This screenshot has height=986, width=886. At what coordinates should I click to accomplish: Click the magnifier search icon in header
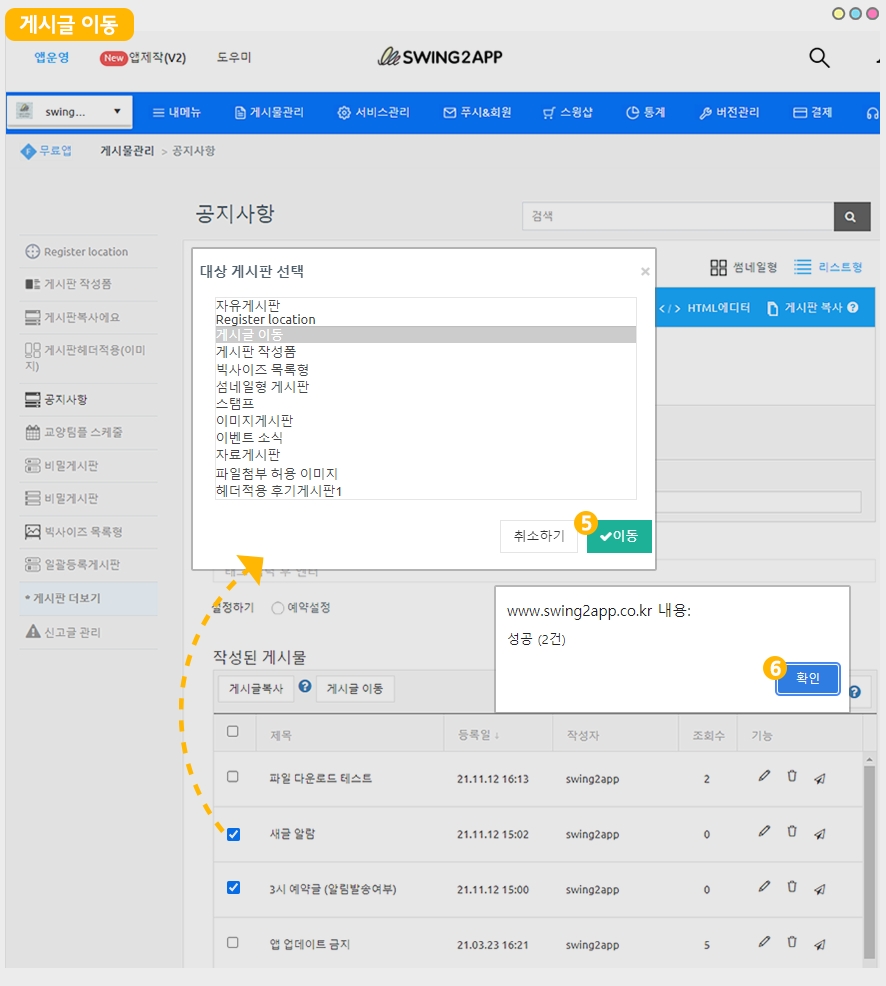(x=819, y=58)
